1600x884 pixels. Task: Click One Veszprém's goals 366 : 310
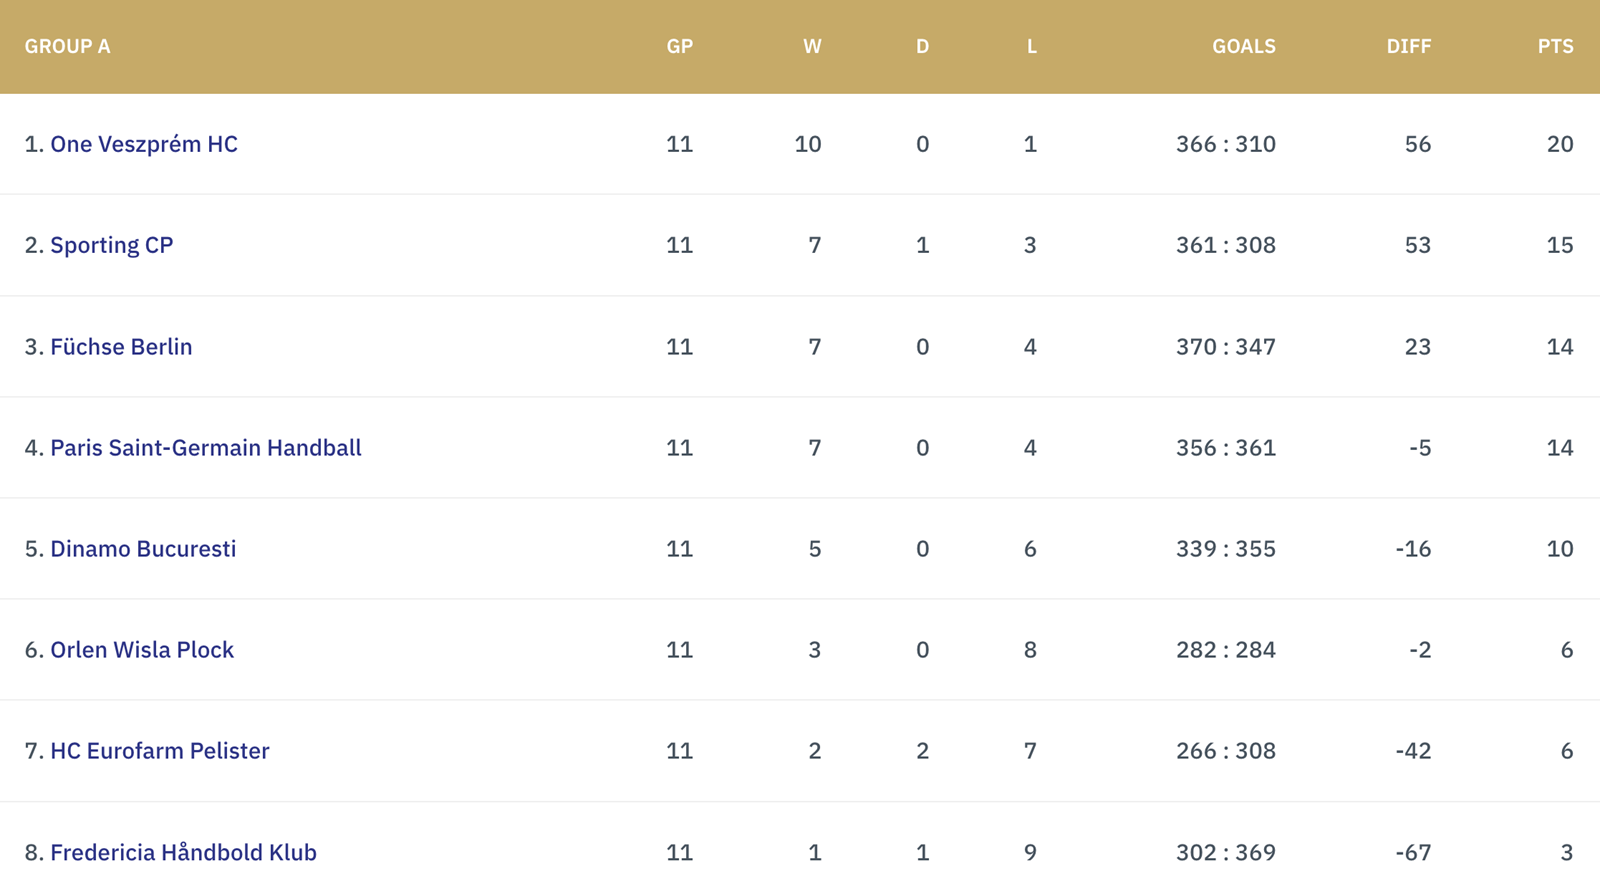click(1226, 144)
